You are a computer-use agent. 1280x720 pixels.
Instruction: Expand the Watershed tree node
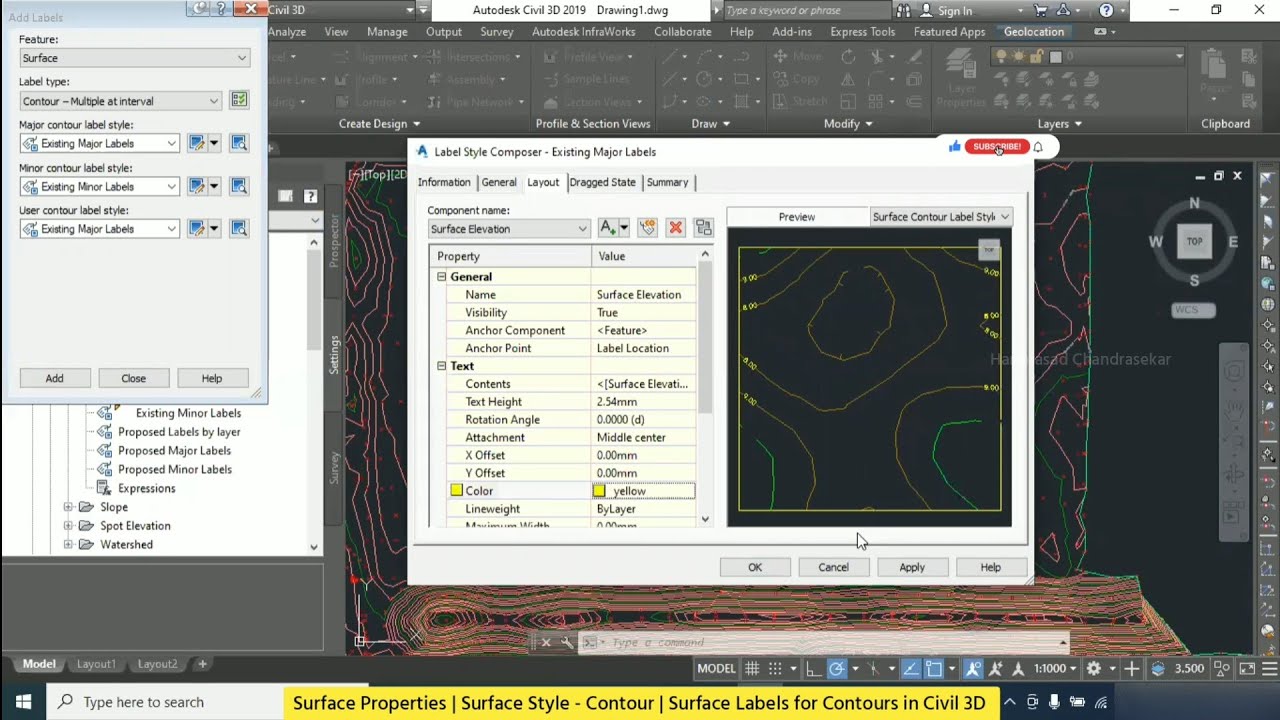tap(68, 545)
